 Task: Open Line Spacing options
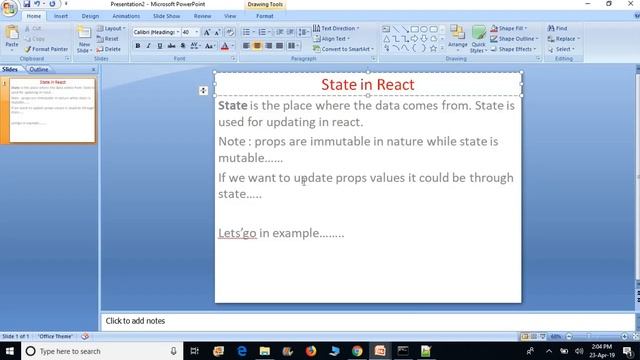(303, 32)
